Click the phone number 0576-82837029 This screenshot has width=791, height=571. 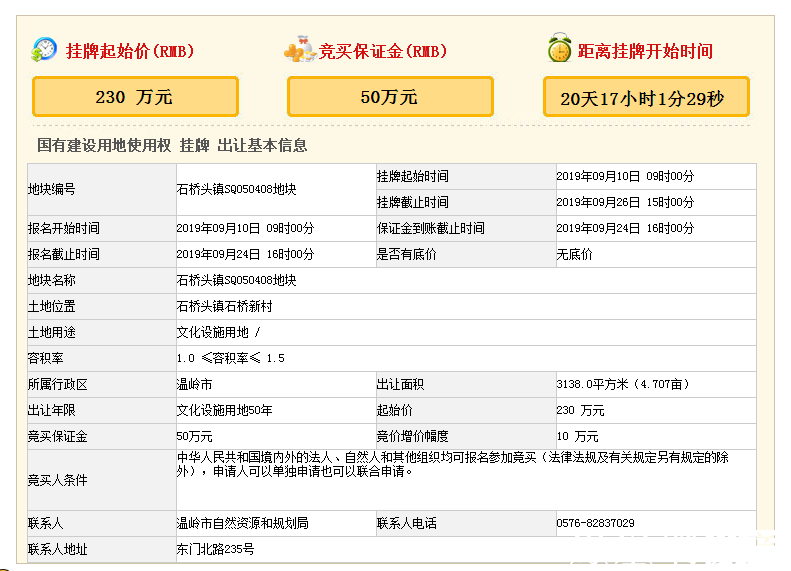[x=595, y=523]
